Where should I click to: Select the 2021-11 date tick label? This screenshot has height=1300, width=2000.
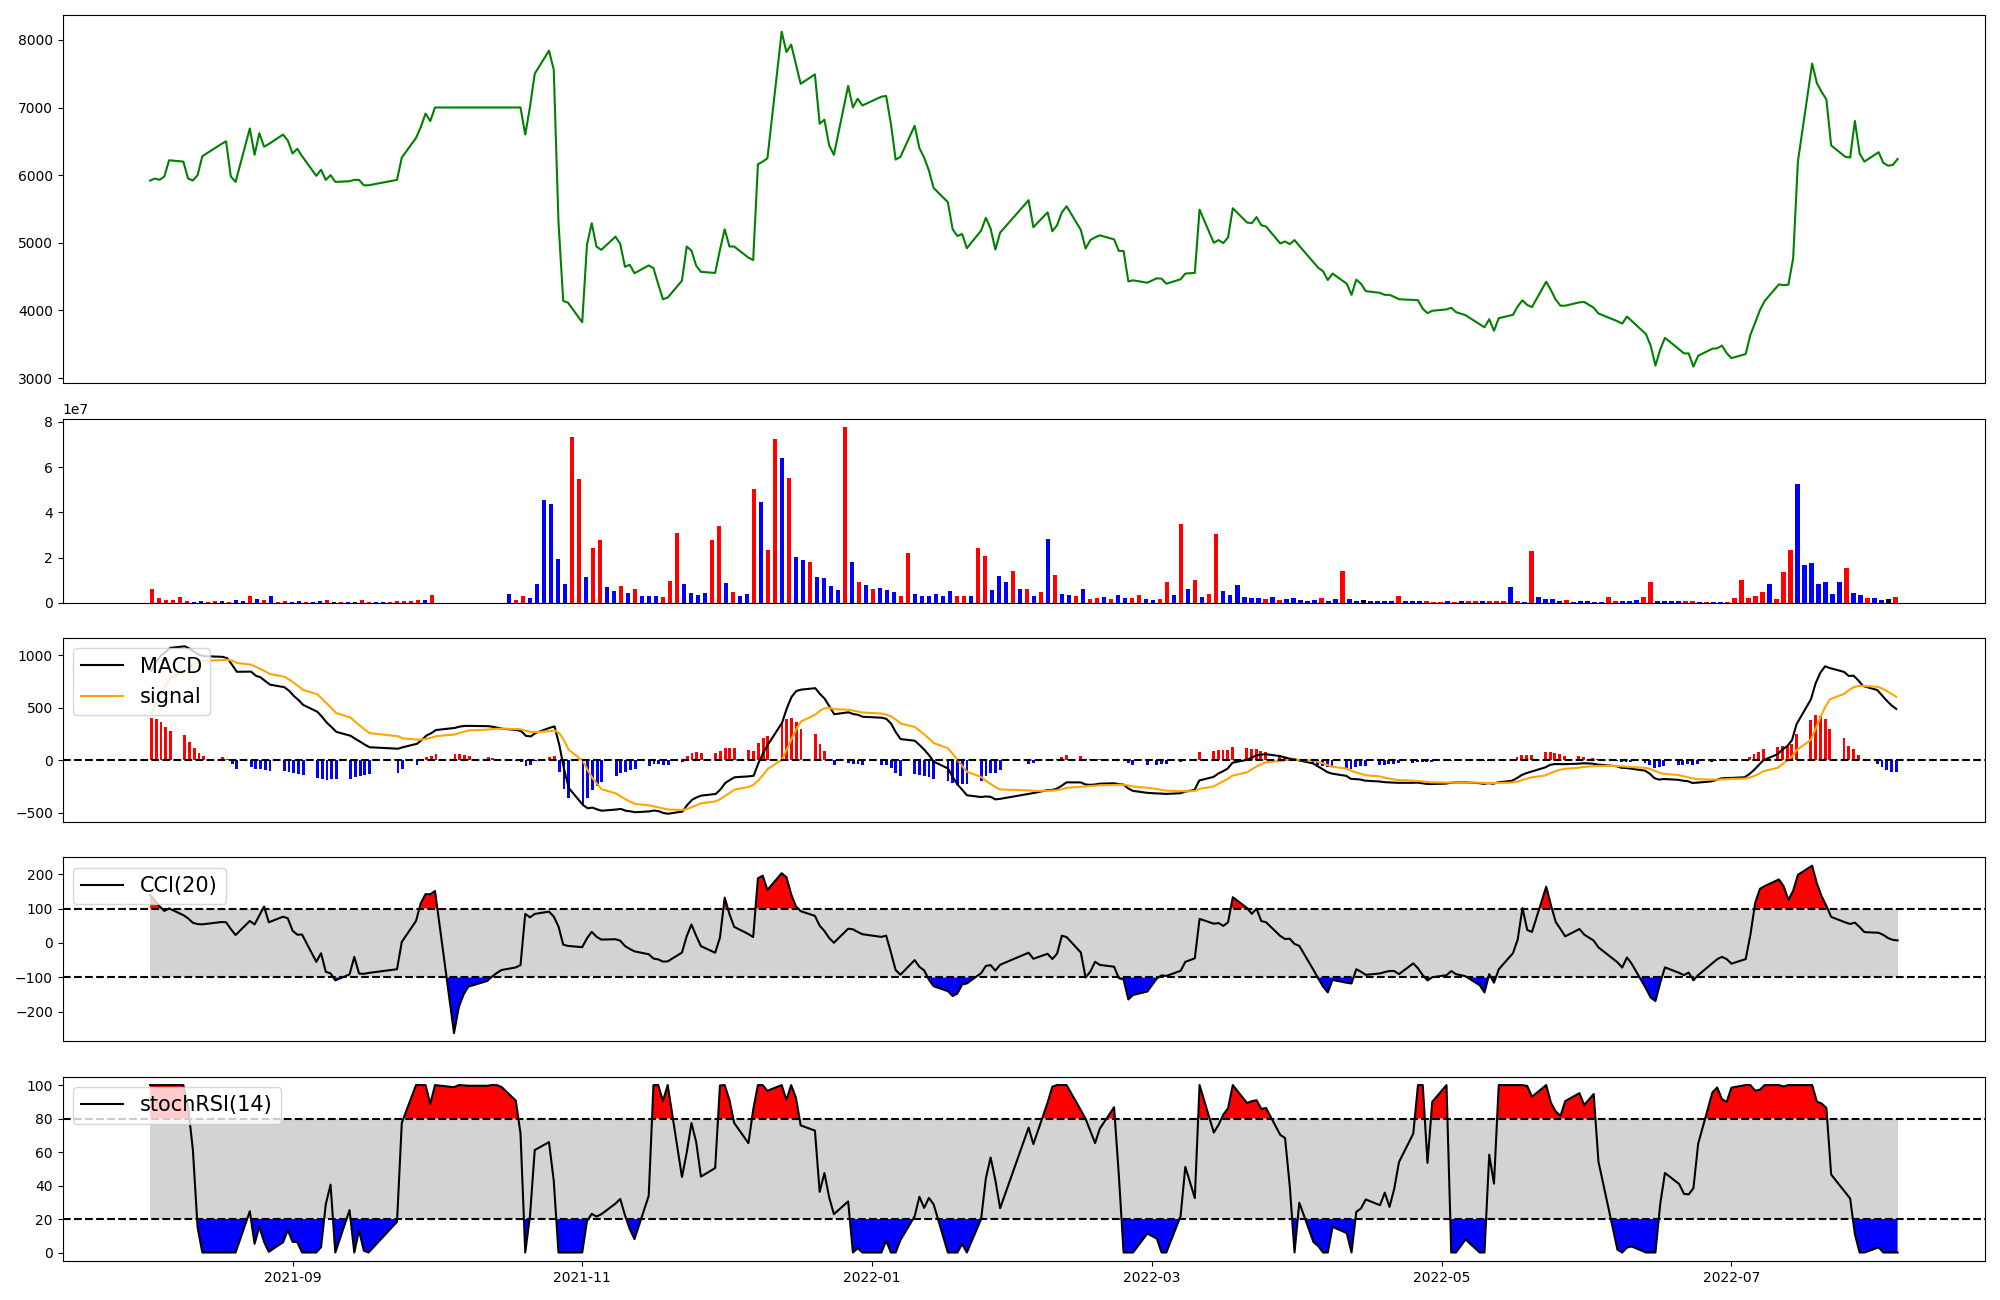coord(581,1277)
